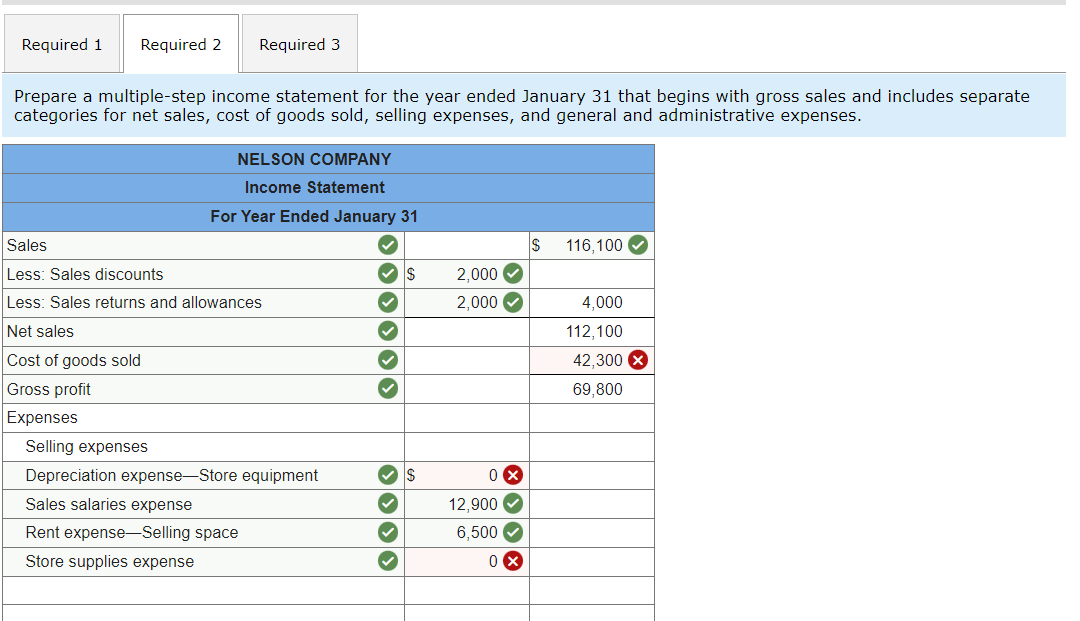This screenshot has height=621, width=1080.
Task: Click the NELSON COMPANY header
Action: tap(314, 158)
